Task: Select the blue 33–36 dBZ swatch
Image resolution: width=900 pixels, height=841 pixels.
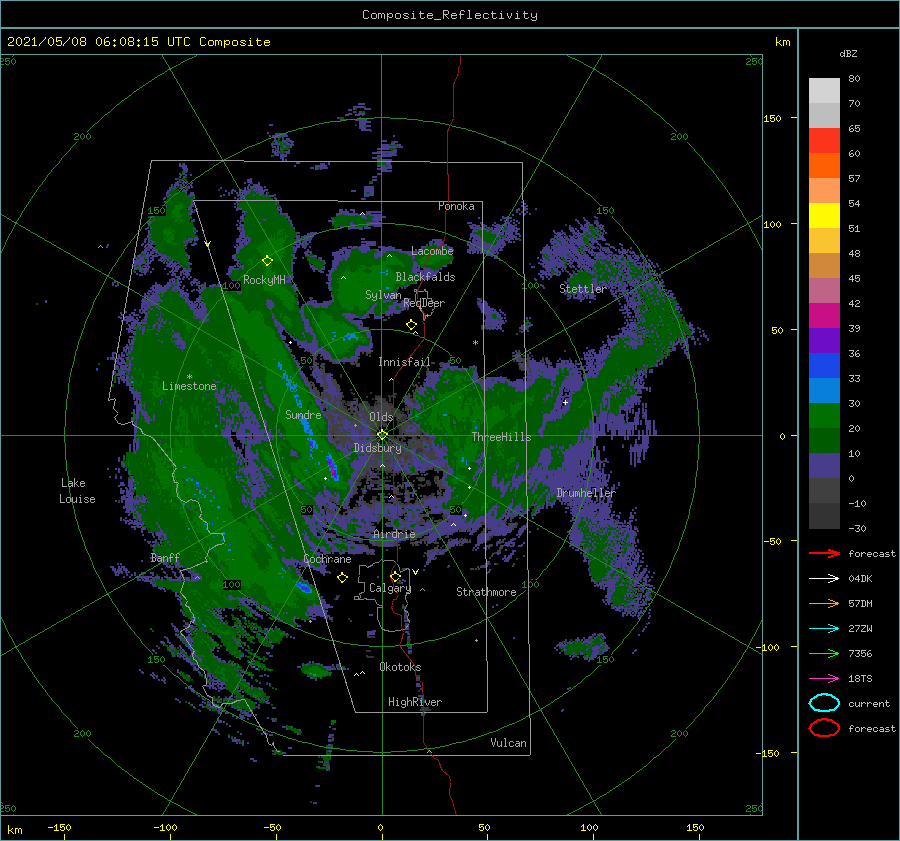Action: click(x=824, y=366)
